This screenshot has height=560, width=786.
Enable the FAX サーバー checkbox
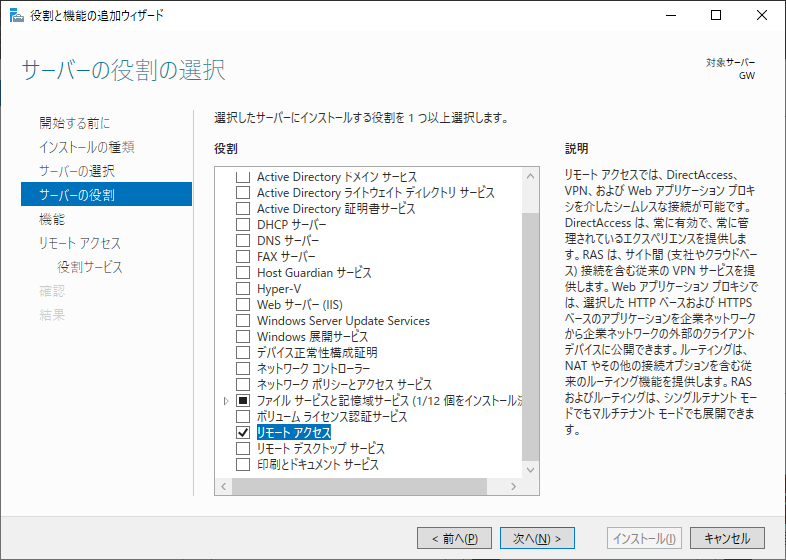click(243, 257)
